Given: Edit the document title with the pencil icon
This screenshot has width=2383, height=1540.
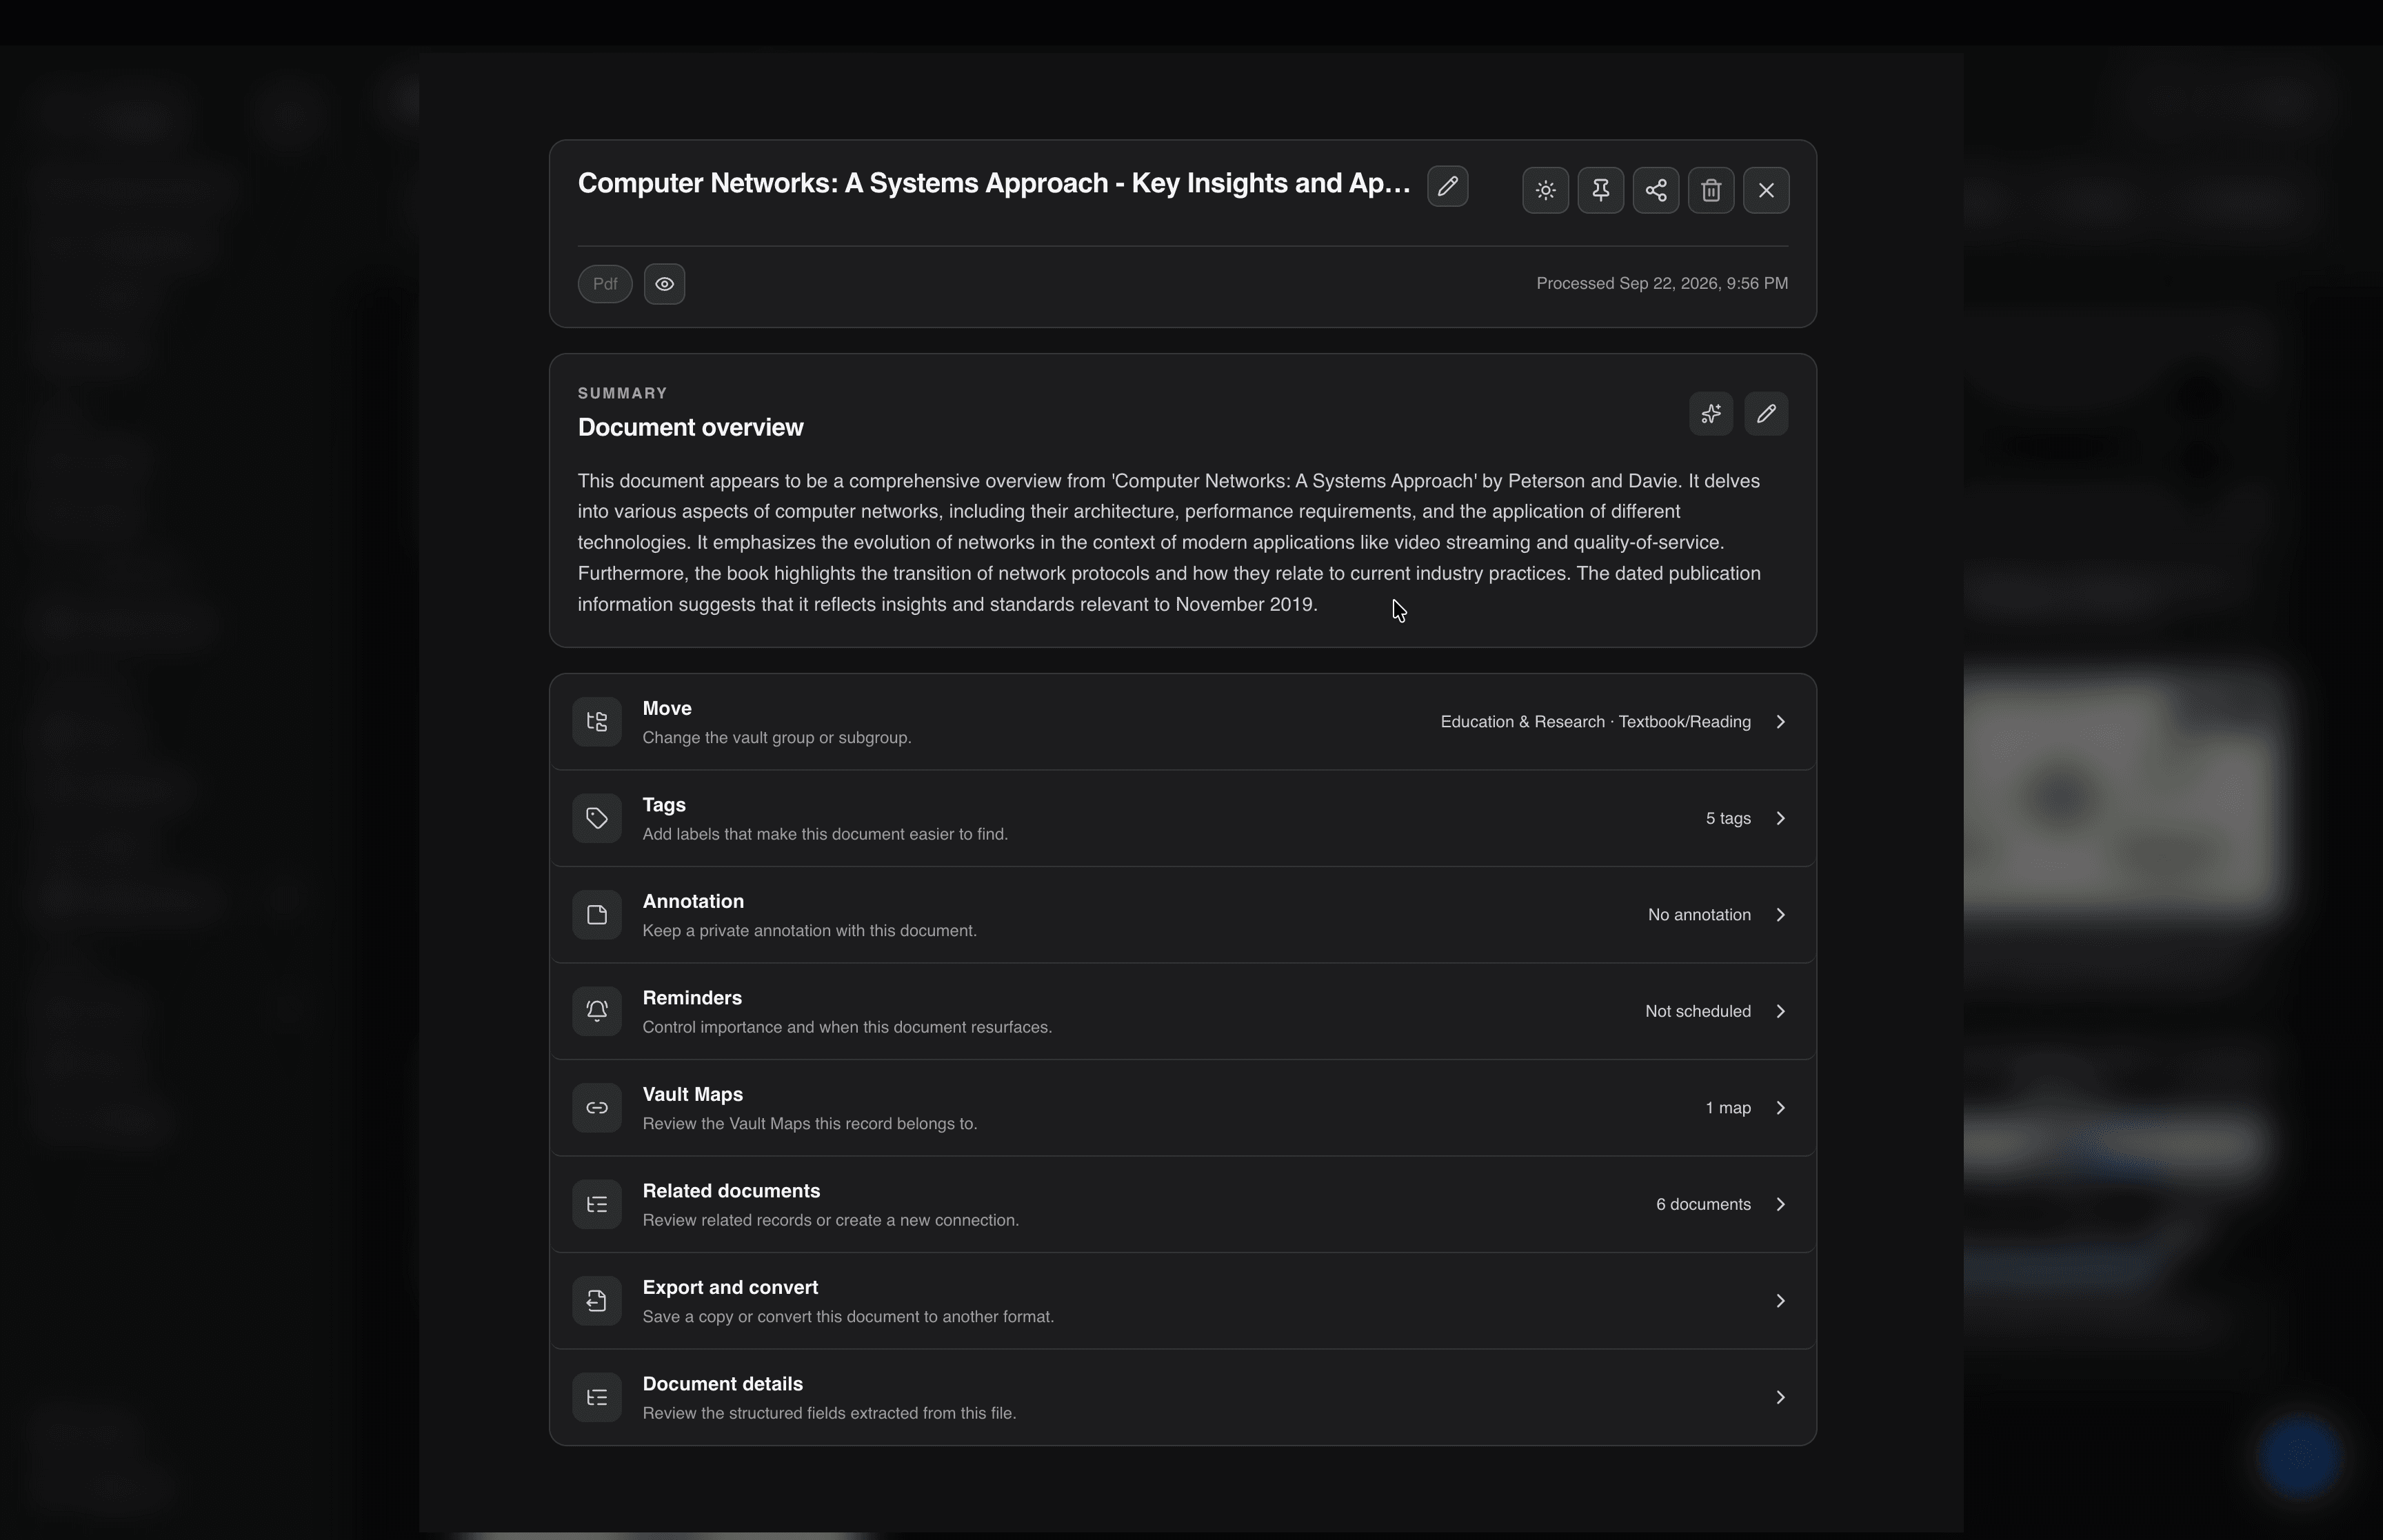Looking at the screenshot, I should [x=1447, y=186].
